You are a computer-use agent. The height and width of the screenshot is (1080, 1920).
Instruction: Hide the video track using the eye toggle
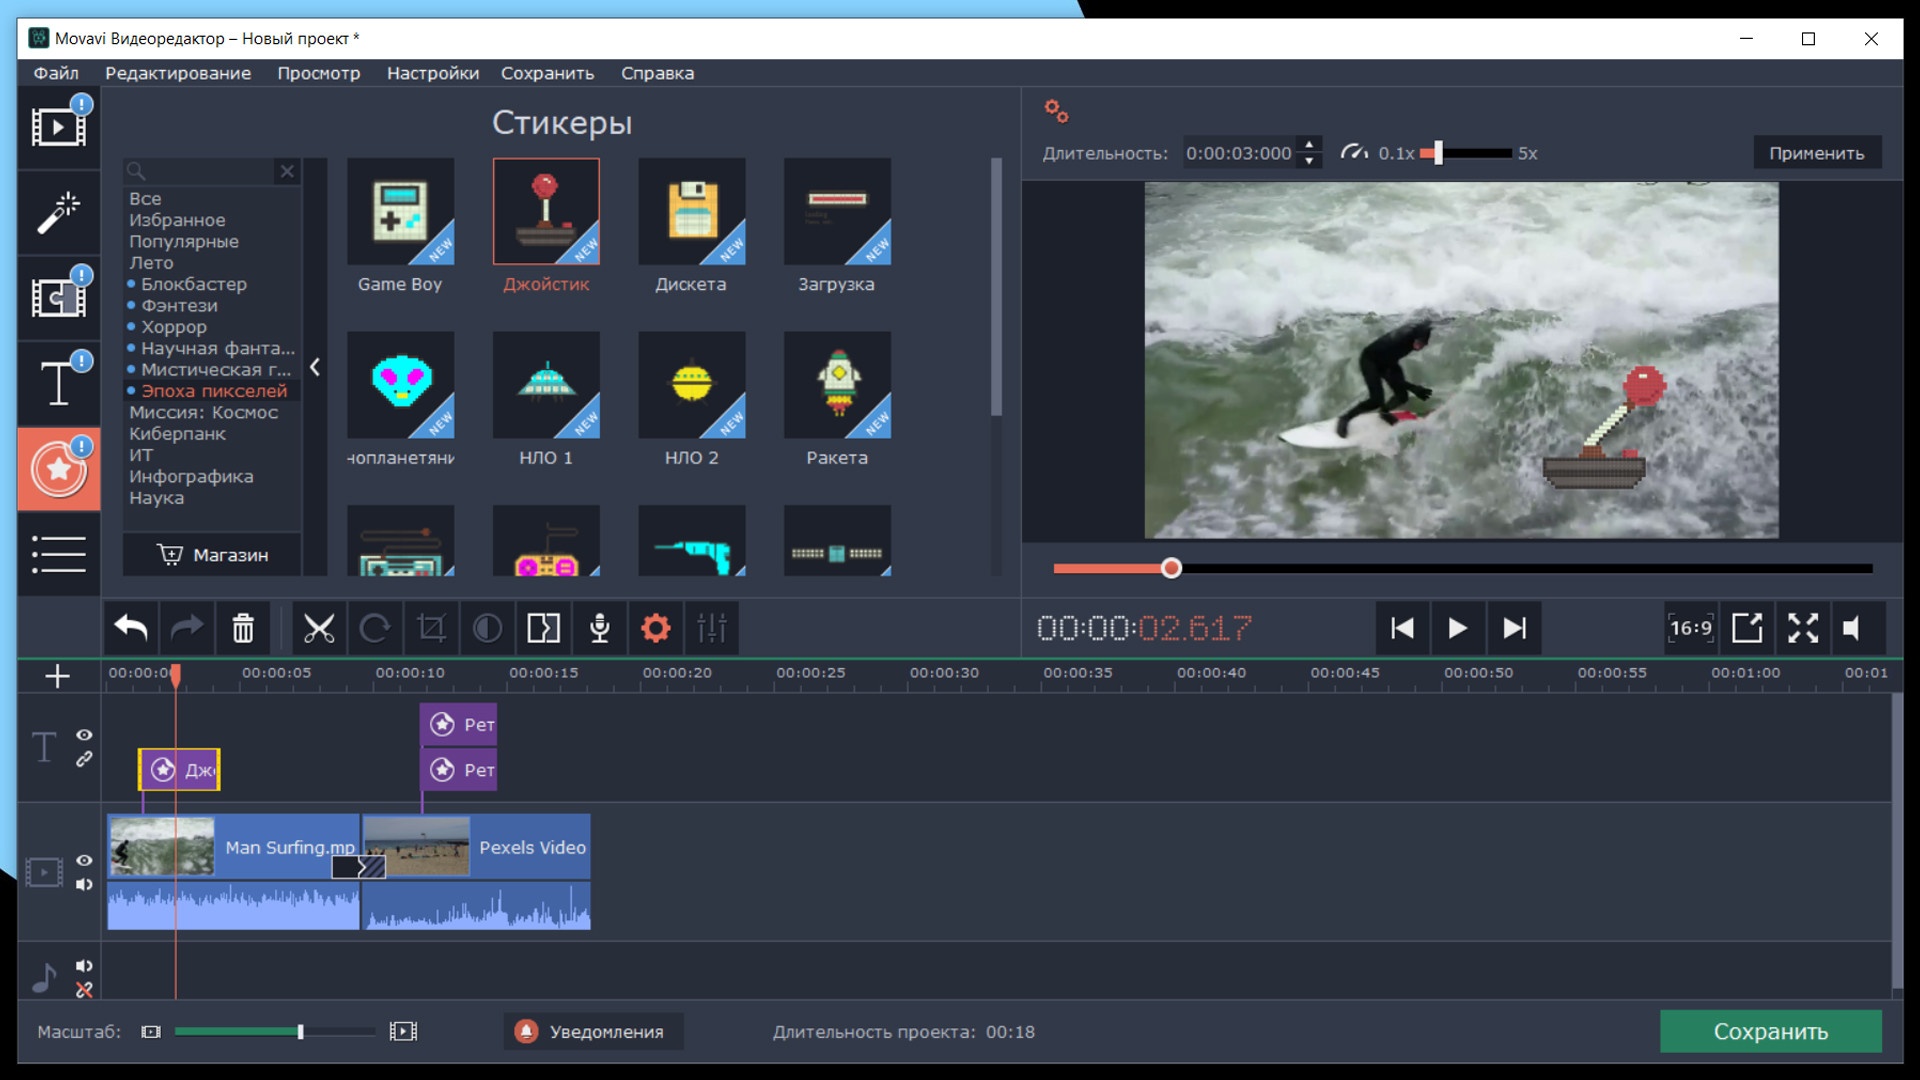point(84,861)
